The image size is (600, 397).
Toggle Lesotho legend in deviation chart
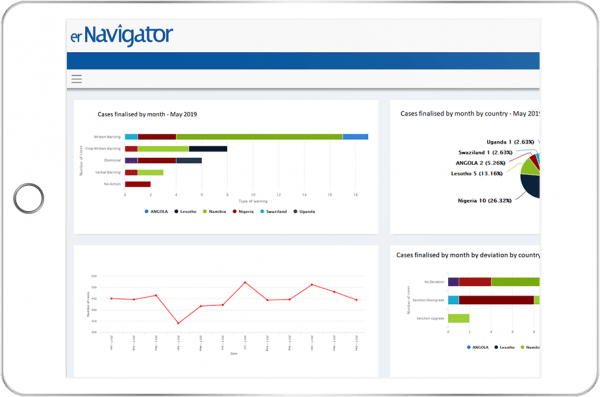[x=504, y=347]
